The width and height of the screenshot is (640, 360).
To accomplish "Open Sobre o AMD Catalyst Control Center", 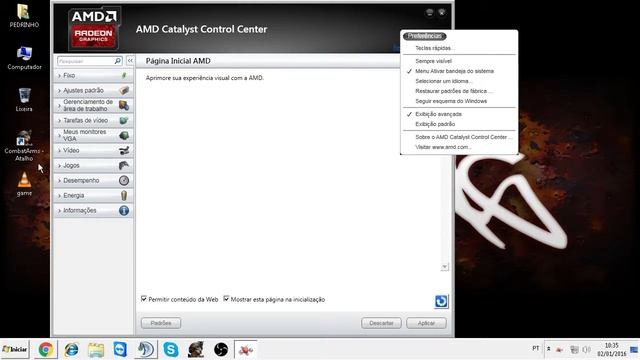I will tap(463, 137).
